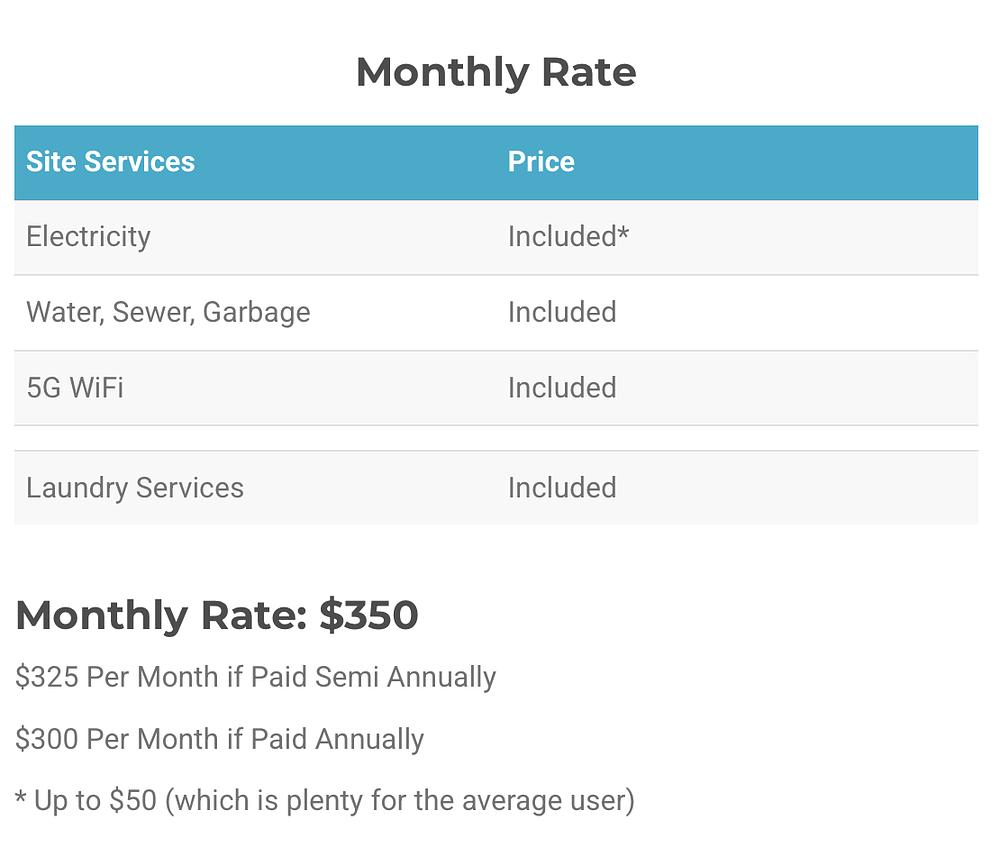Click the $300 paid annually rate text

click(x=220, y=739)
